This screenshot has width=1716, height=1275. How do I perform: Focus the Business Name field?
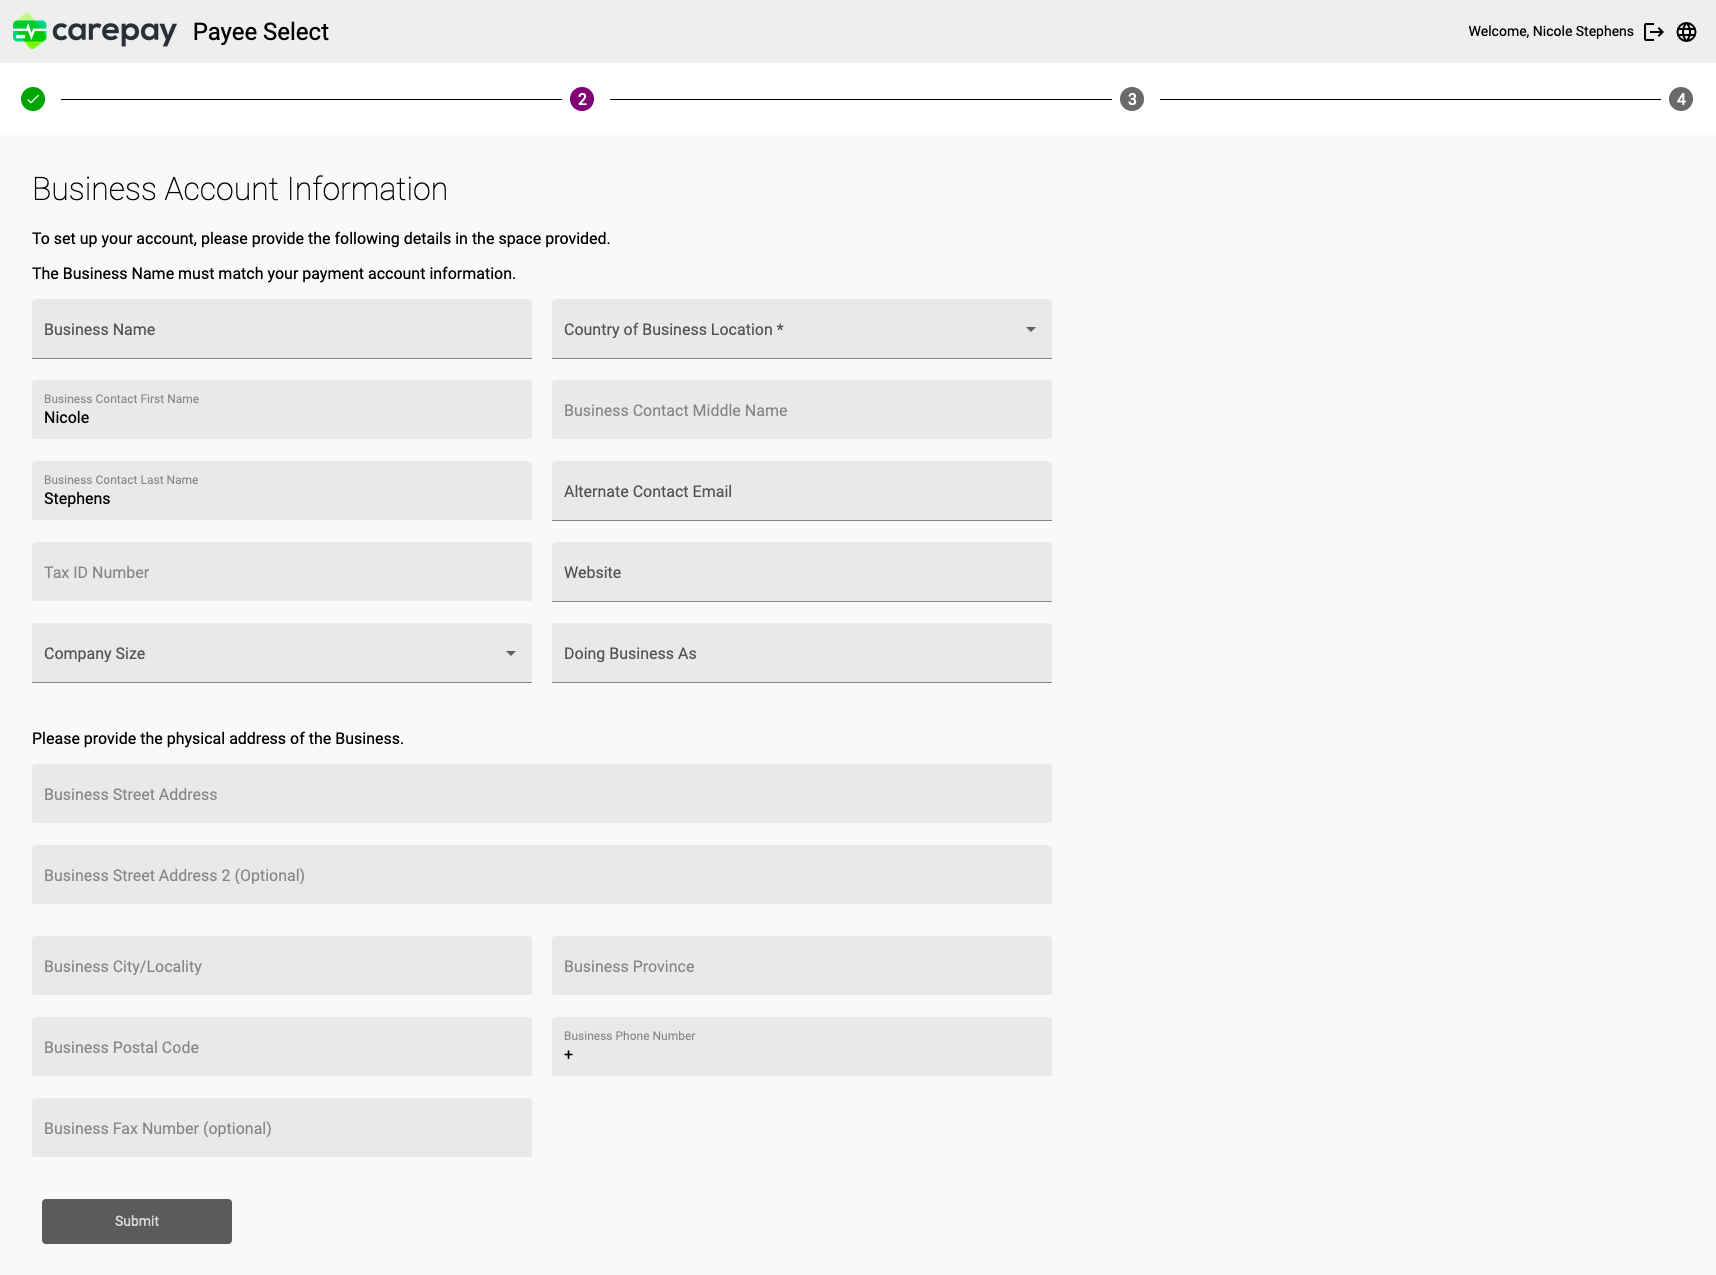(x=281, y=329)
